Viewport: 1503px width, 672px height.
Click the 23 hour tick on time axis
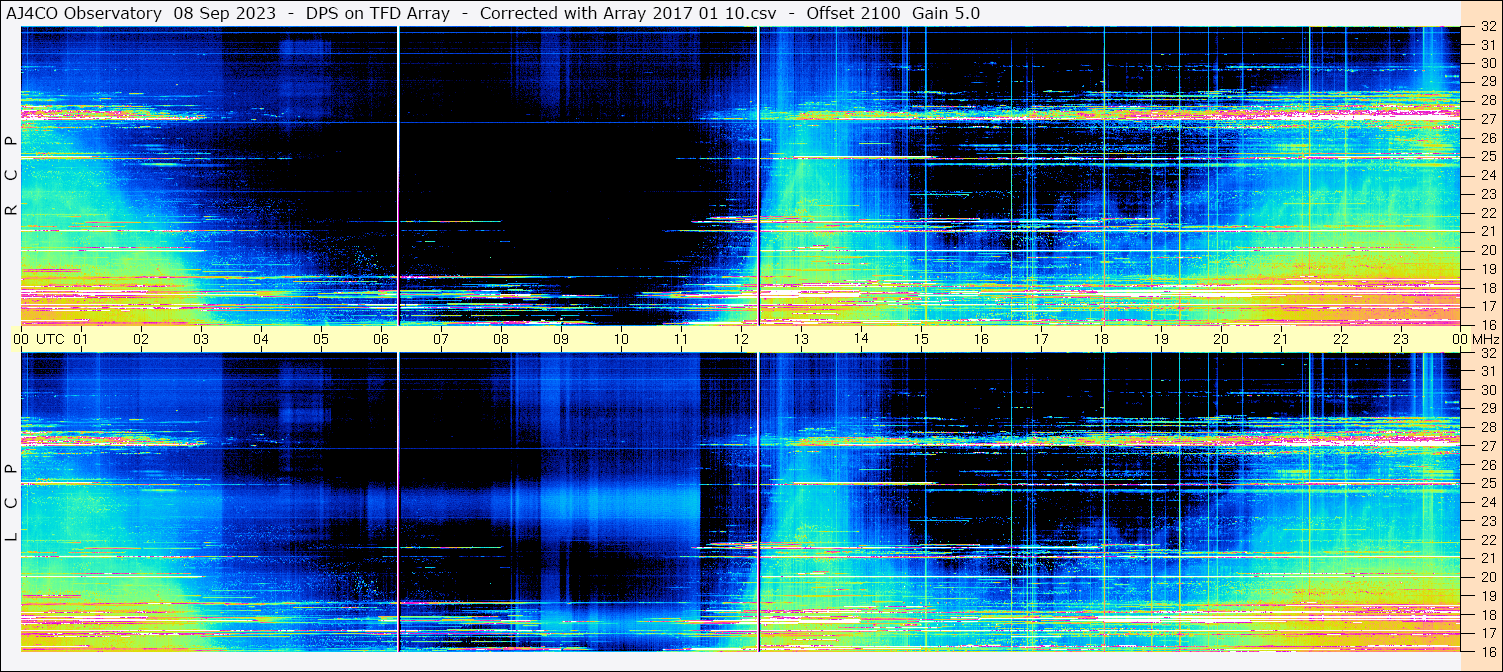coord(1401,339)
